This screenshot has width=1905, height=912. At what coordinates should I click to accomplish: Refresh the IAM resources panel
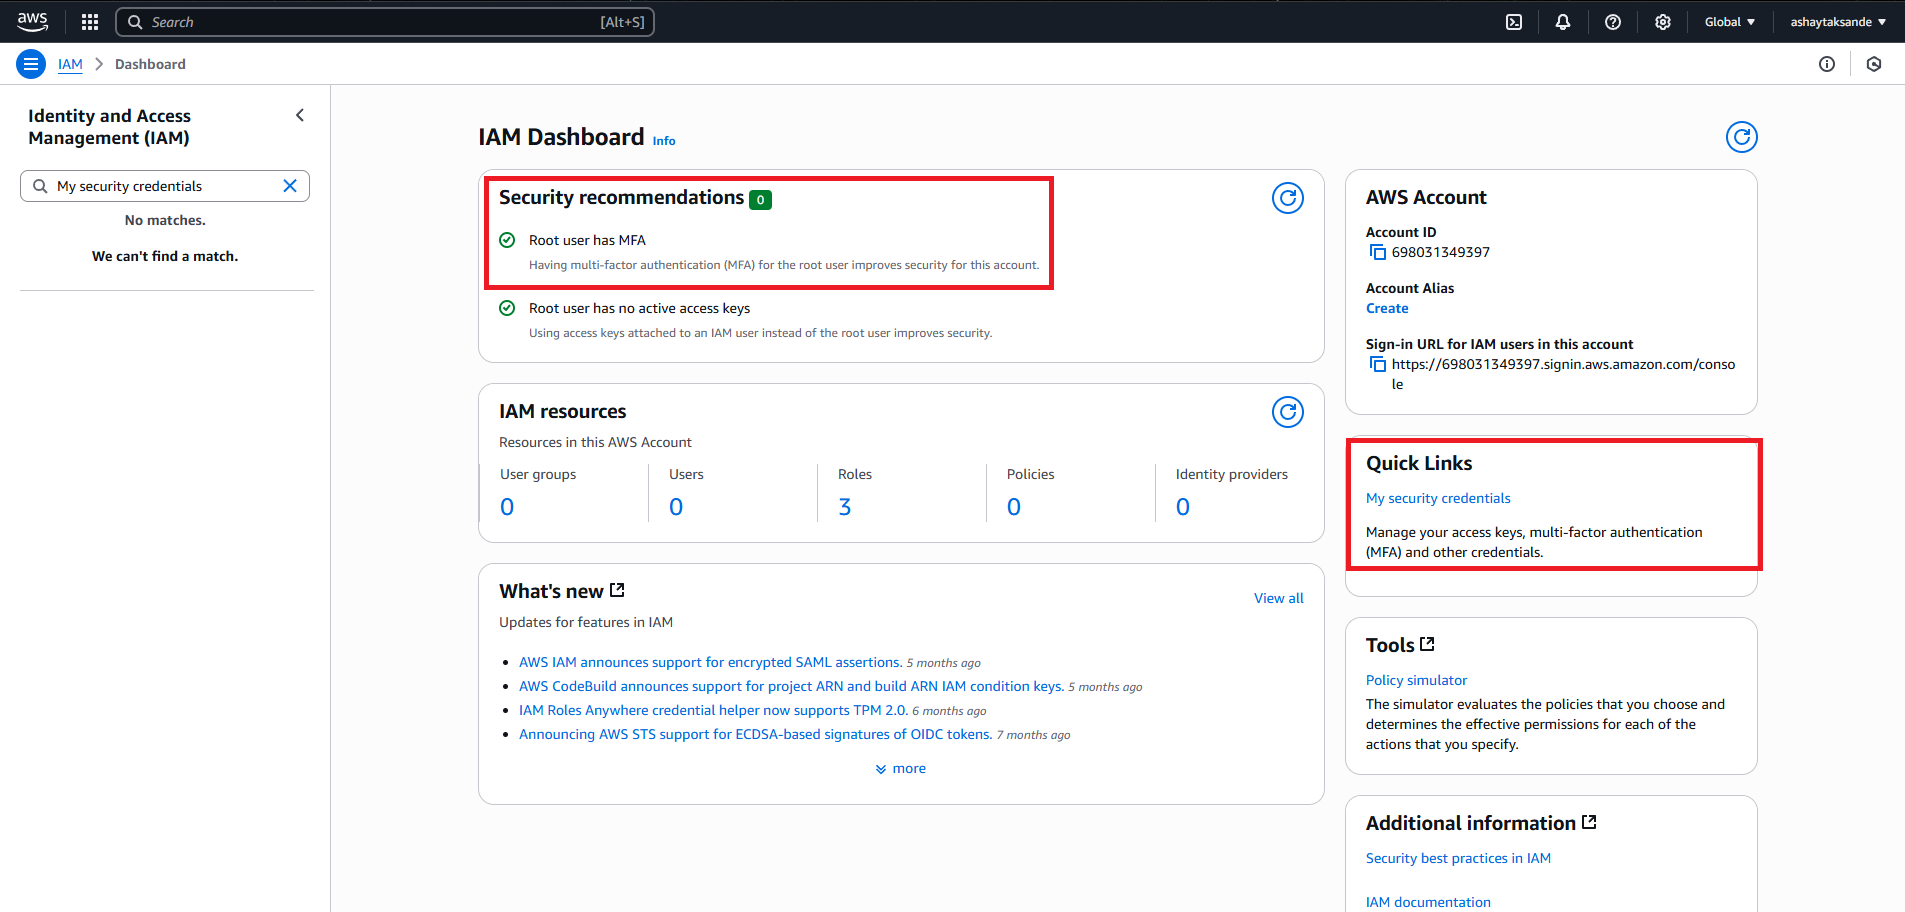(1288, 412)
